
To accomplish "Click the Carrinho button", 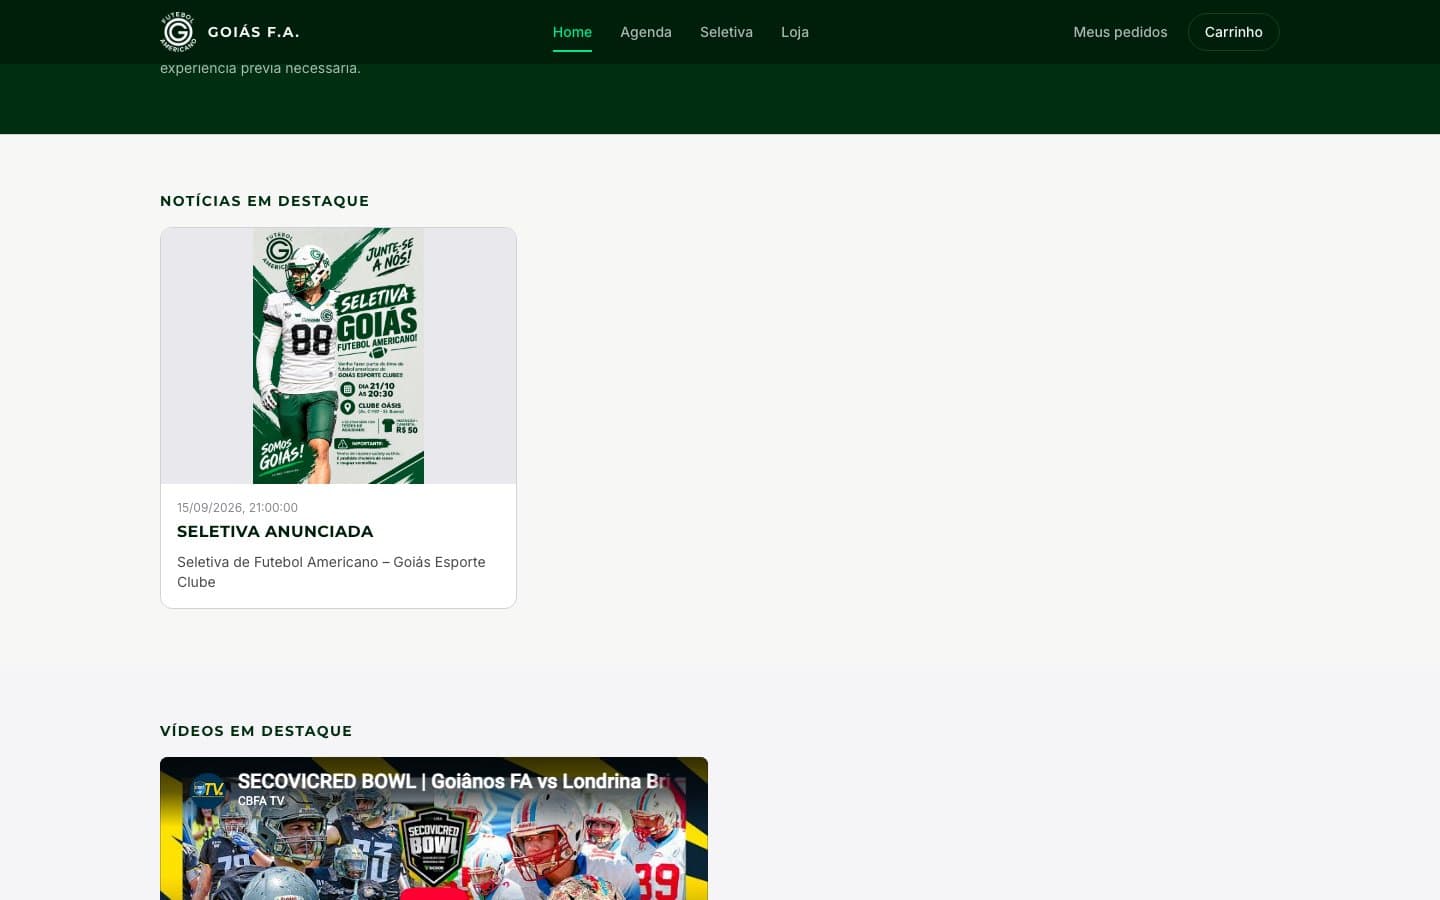I will 1233,32.
